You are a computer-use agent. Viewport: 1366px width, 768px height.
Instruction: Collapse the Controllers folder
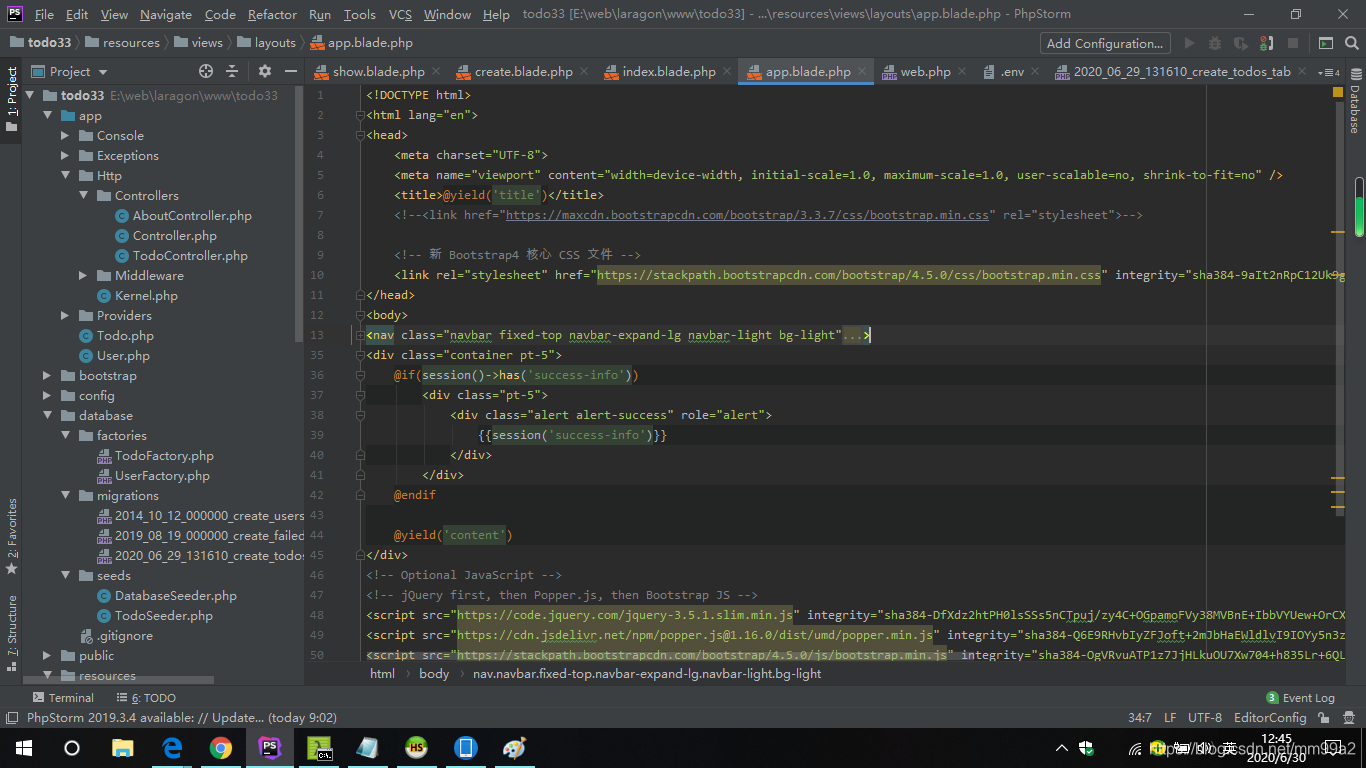(83, 196)
